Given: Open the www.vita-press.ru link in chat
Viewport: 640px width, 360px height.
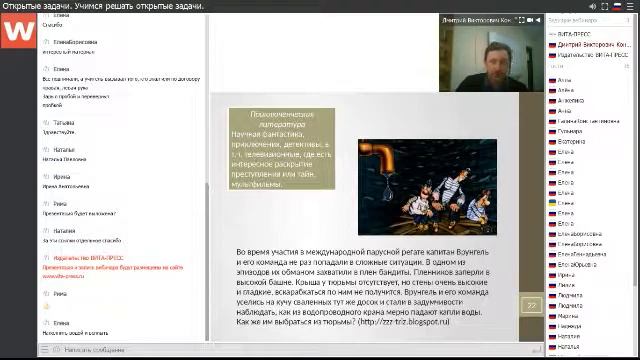Looking at the screenshot, I should click(63, 276).
